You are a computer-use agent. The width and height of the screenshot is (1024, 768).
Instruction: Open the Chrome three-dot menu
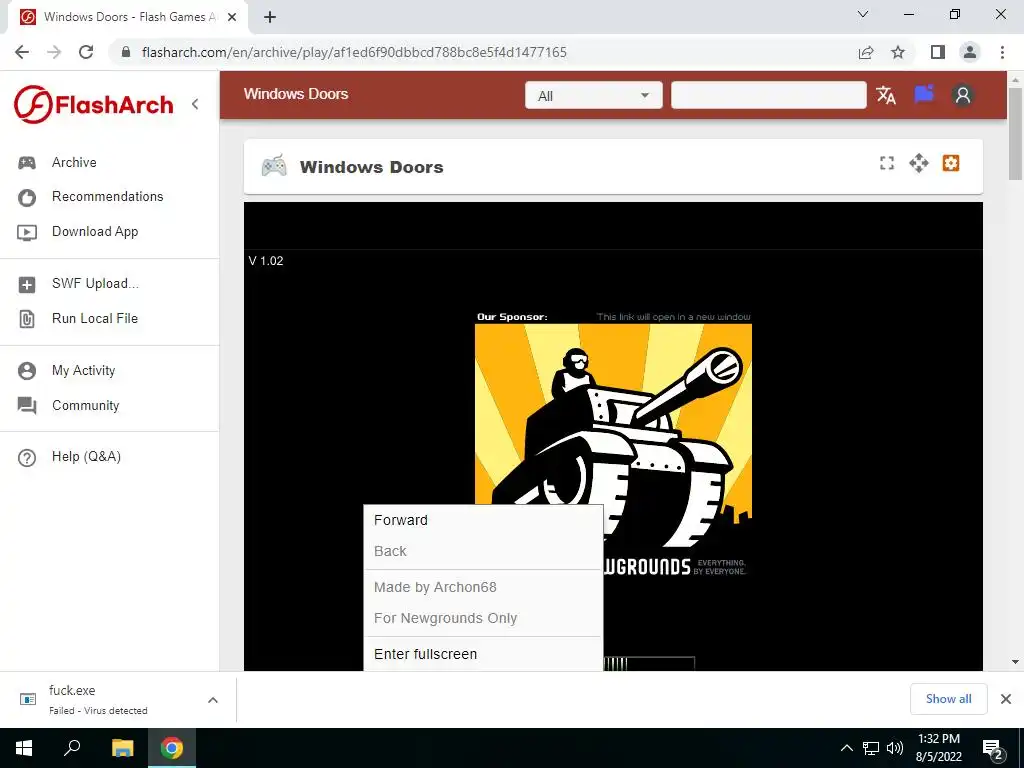[1002, 52]
